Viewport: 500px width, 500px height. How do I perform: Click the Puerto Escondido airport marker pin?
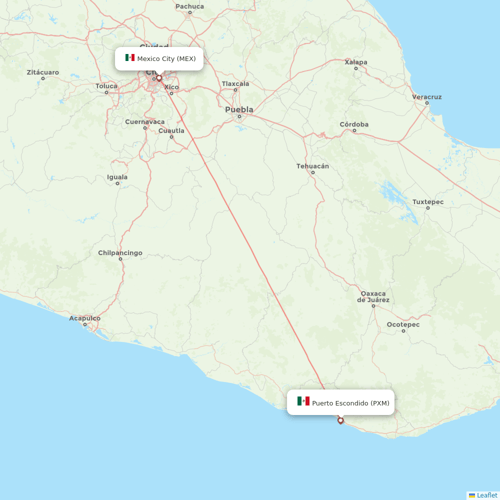click(340, 421)
